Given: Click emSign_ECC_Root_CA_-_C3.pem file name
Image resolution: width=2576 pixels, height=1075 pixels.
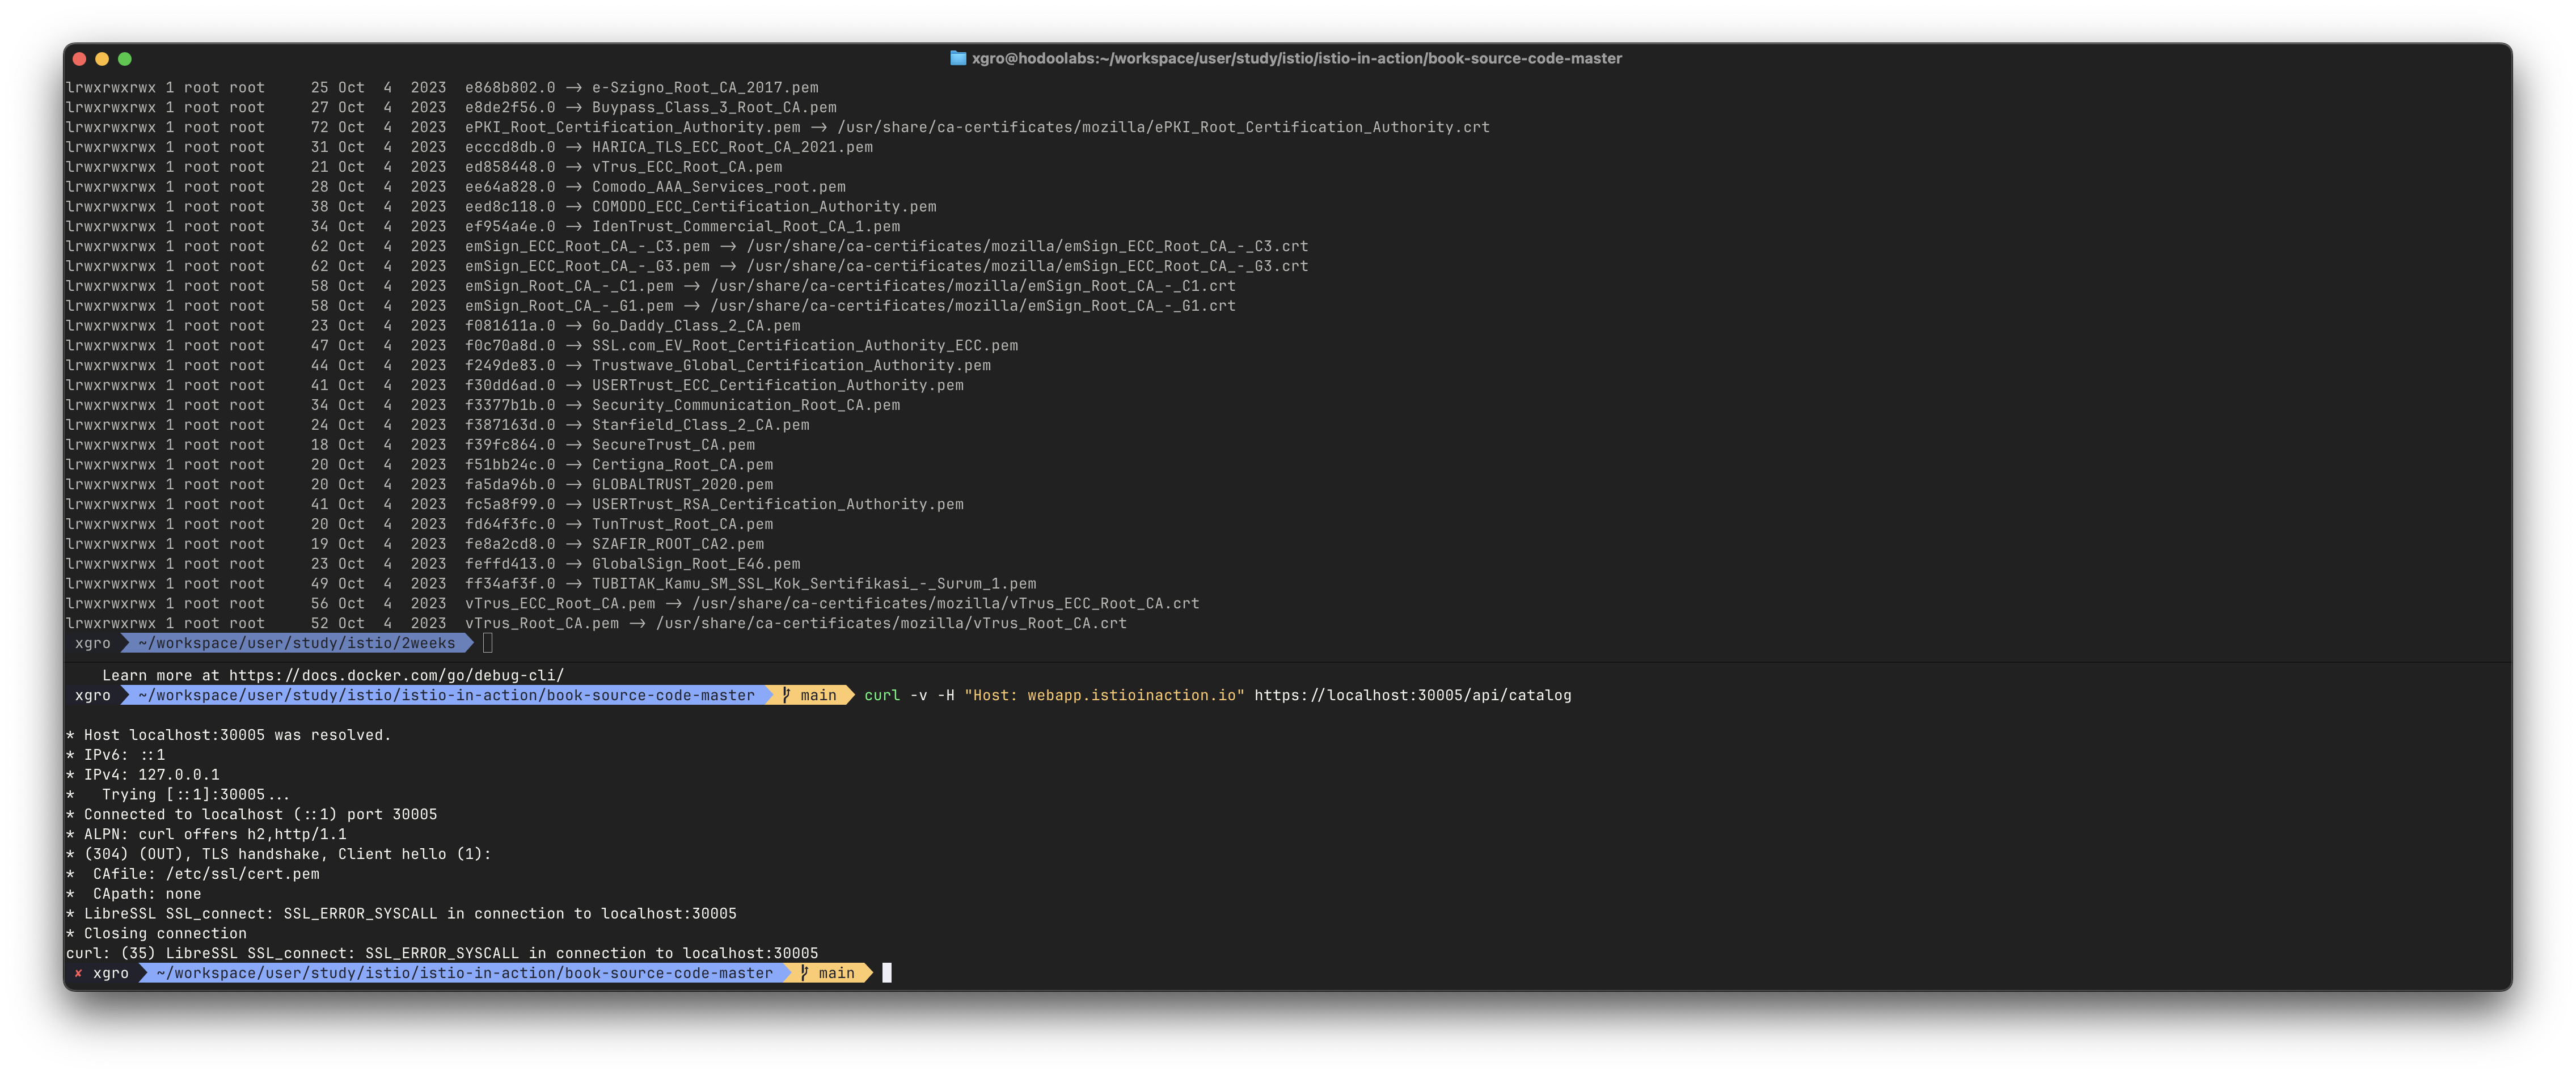Looking at the screenshot, I should tap(587, 247).
